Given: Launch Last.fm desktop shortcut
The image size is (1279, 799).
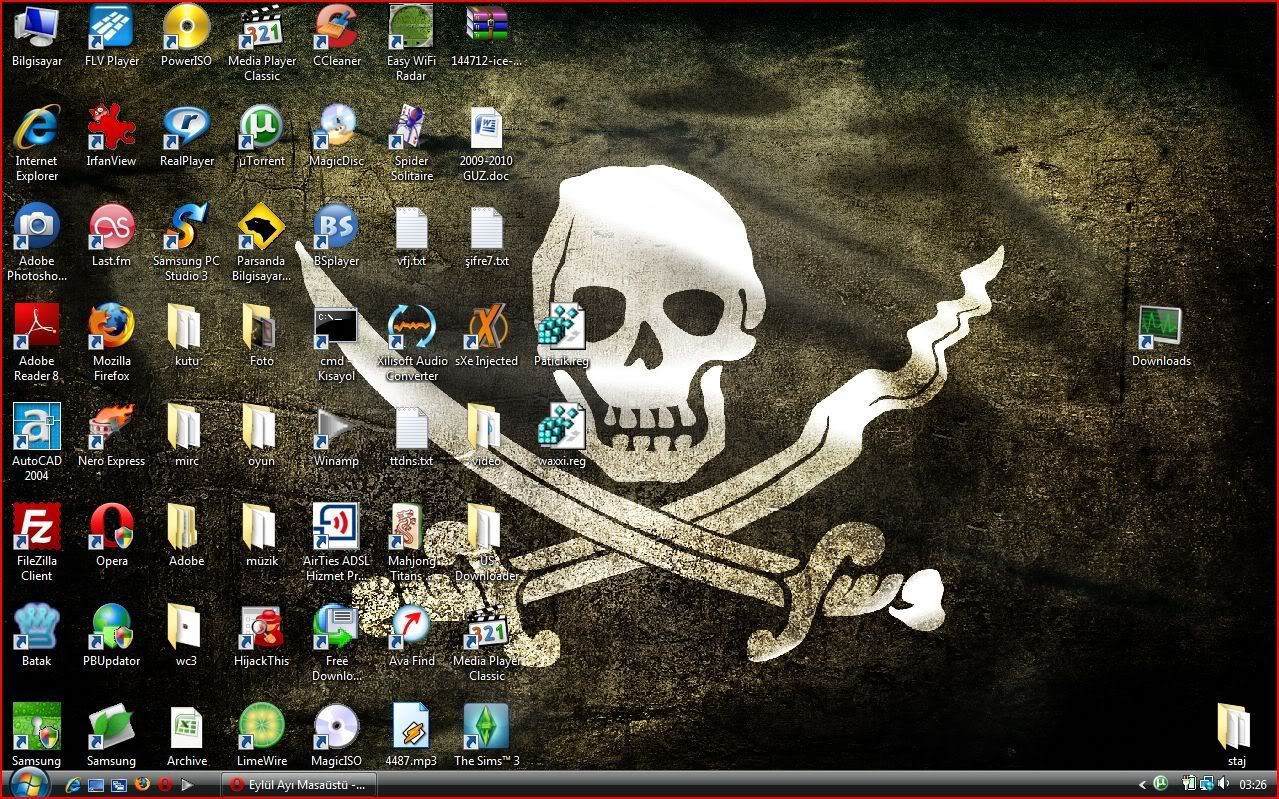Looking at the screenshot, I should [x=112, y=236].
